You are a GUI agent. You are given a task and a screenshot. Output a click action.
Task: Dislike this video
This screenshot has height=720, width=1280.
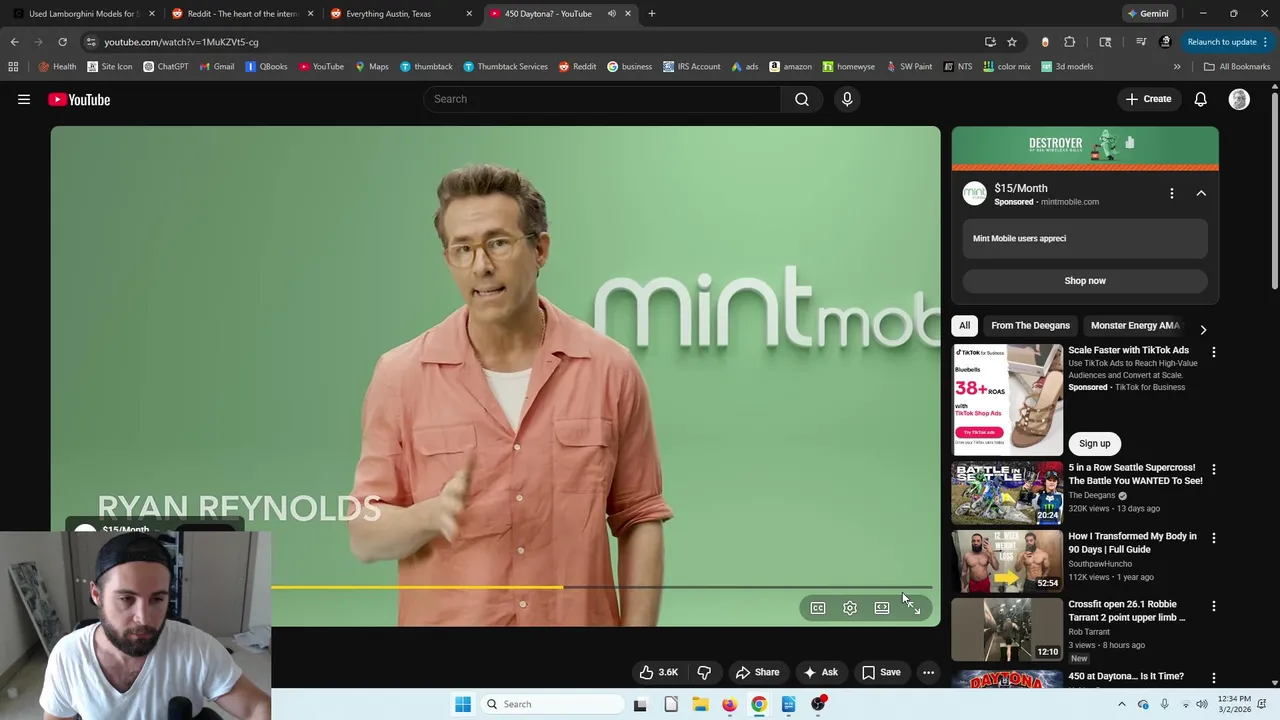coord(704,672)
